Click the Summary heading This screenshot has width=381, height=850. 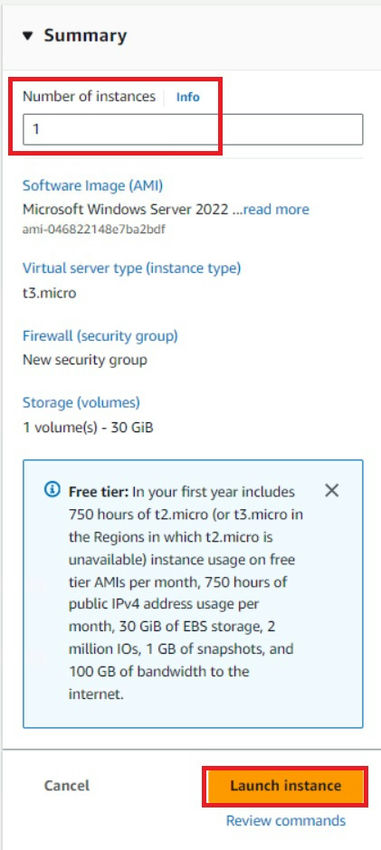[x=85, y=36]
